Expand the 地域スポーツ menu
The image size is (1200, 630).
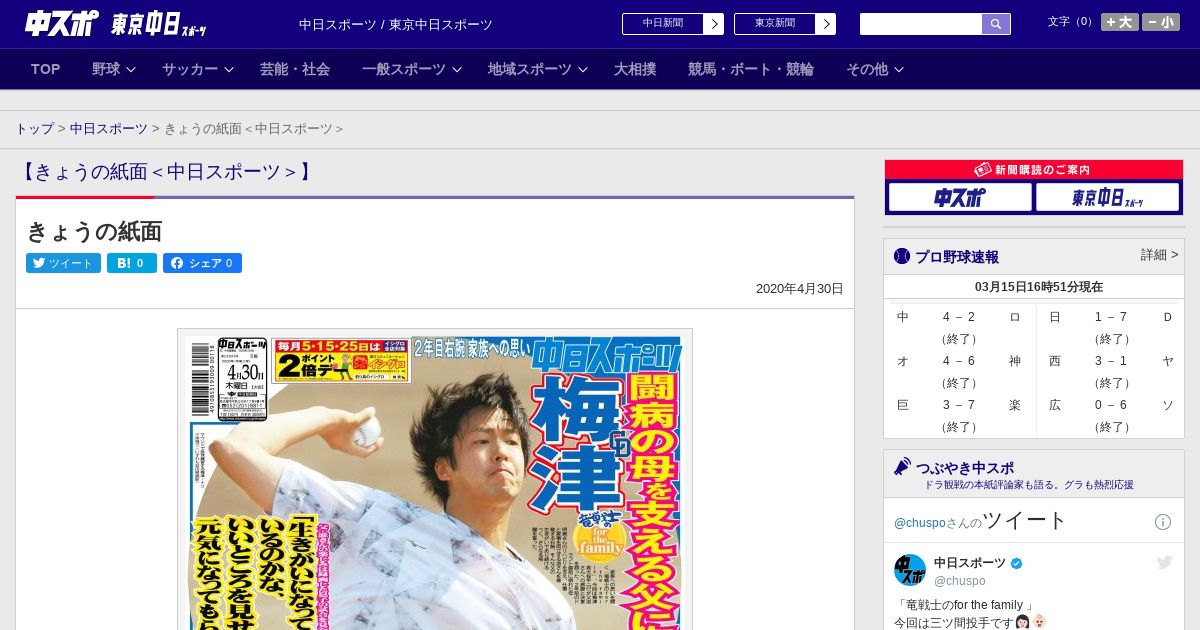538,69
